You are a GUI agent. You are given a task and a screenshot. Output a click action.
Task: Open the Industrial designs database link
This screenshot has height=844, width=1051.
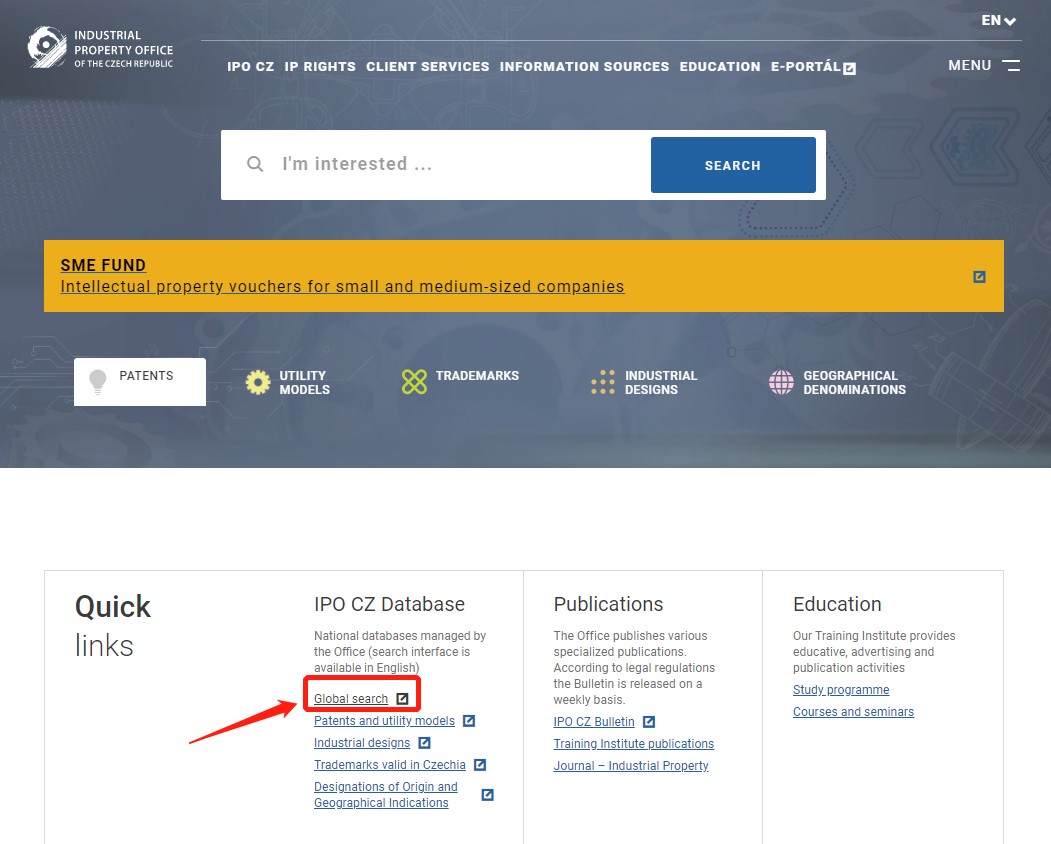coord(362,743)
